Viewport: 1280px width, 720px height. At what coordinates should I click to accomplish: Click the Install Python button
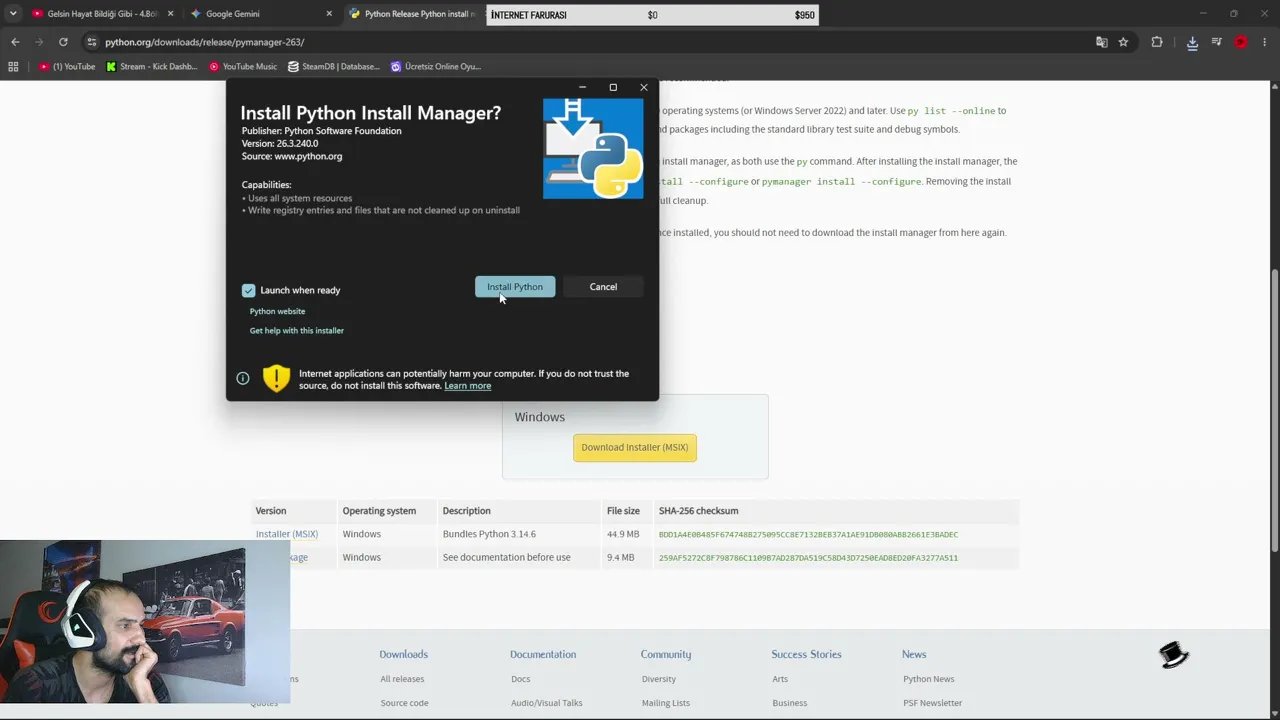[x=515, y=287]
